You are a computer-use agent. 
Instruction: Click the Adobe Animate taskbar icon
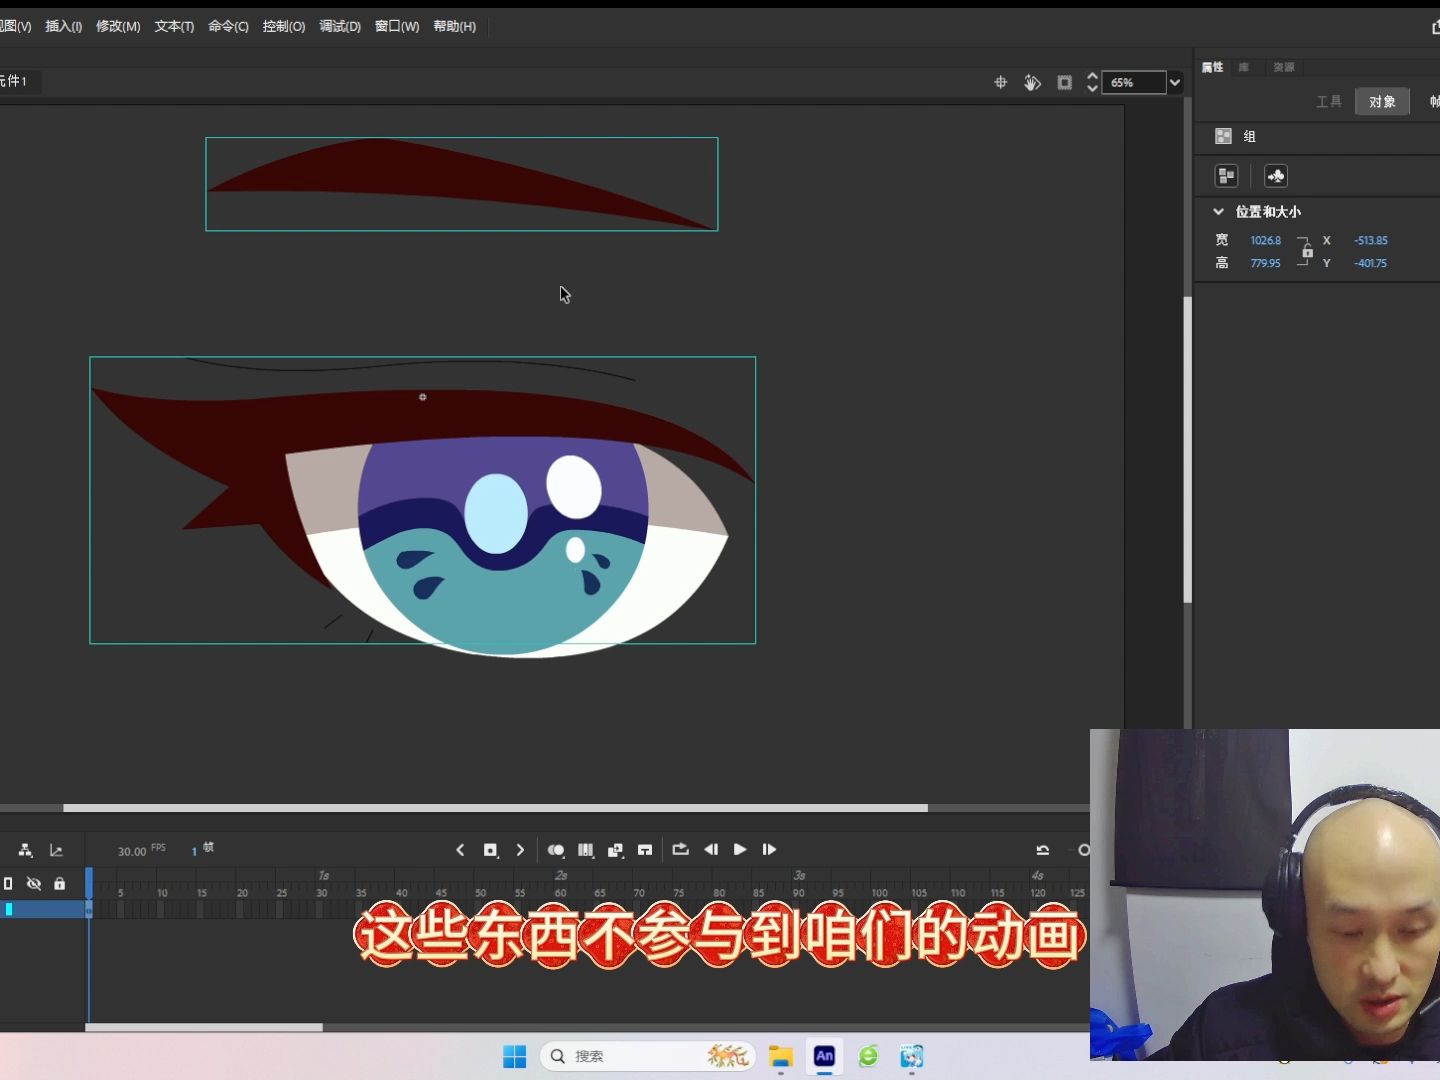point(824,1056)
